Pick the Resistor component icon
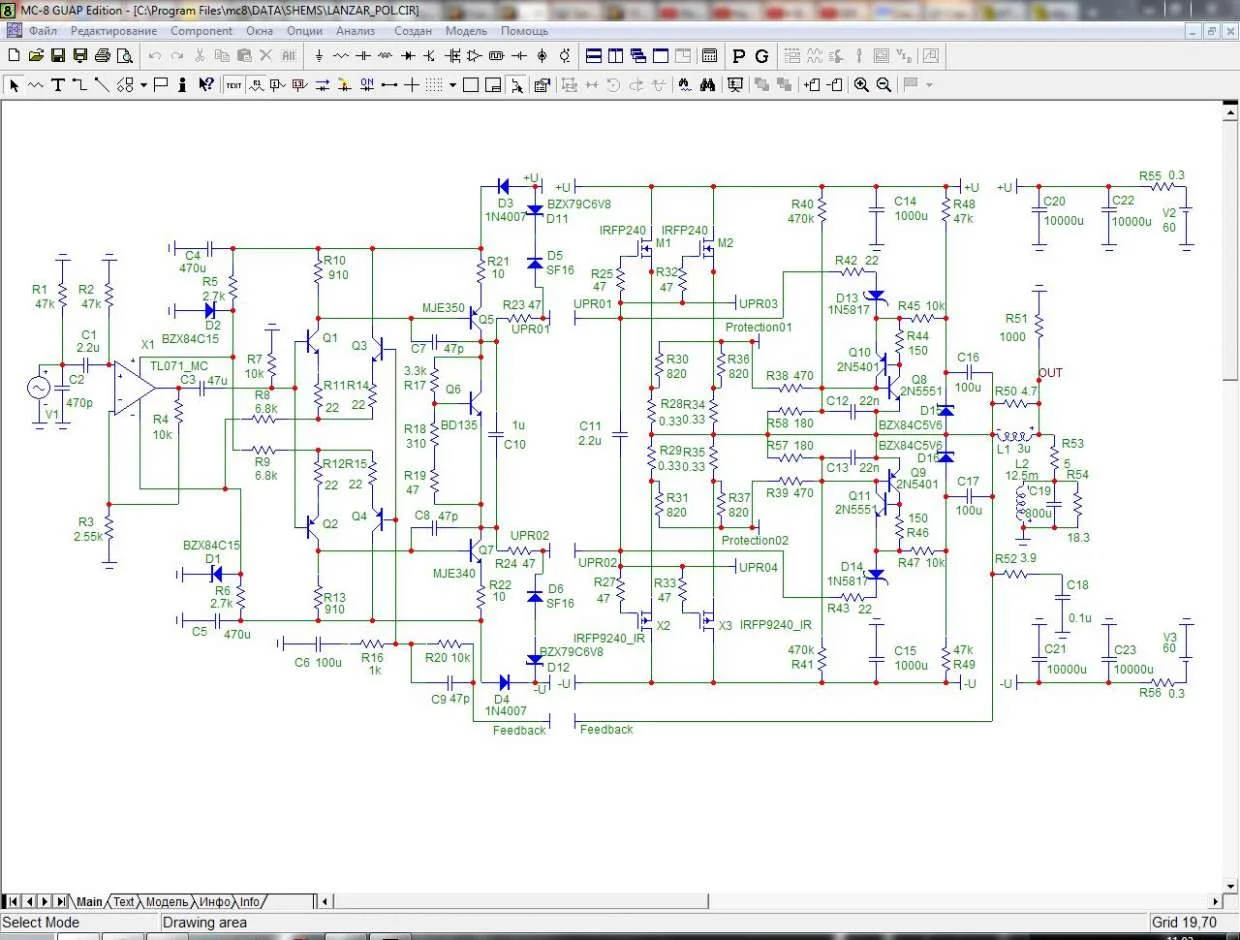The image size is (1240, 940). coord(341,56)
